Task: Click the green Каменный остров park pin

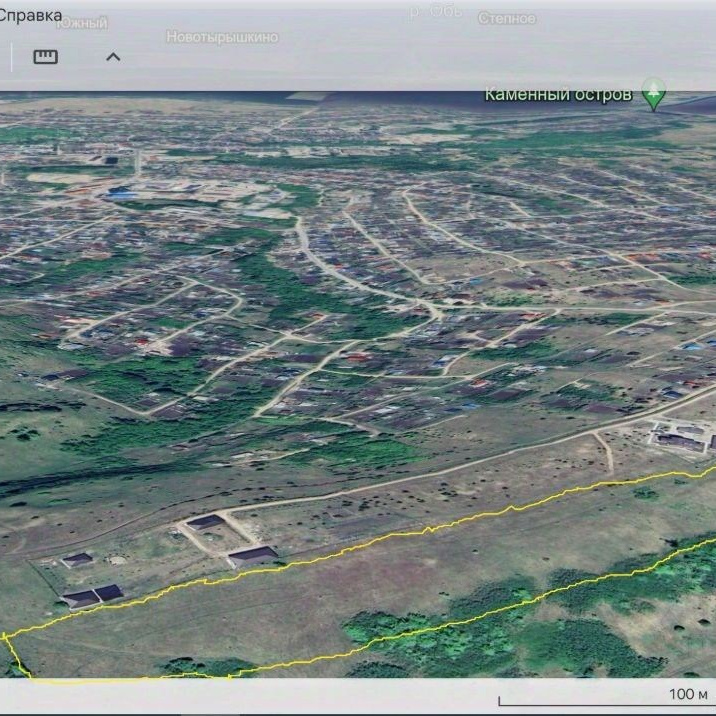Action: tap(654, 96)
